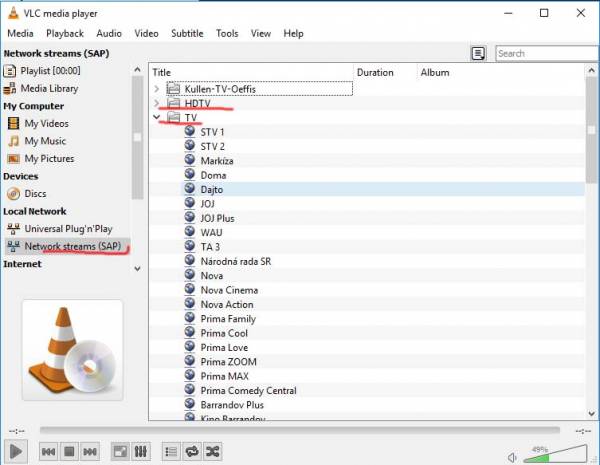Select the STV 2 stream icon
Image resolution: width=600 pixels, height=465 pixels.
click(190, 145)
